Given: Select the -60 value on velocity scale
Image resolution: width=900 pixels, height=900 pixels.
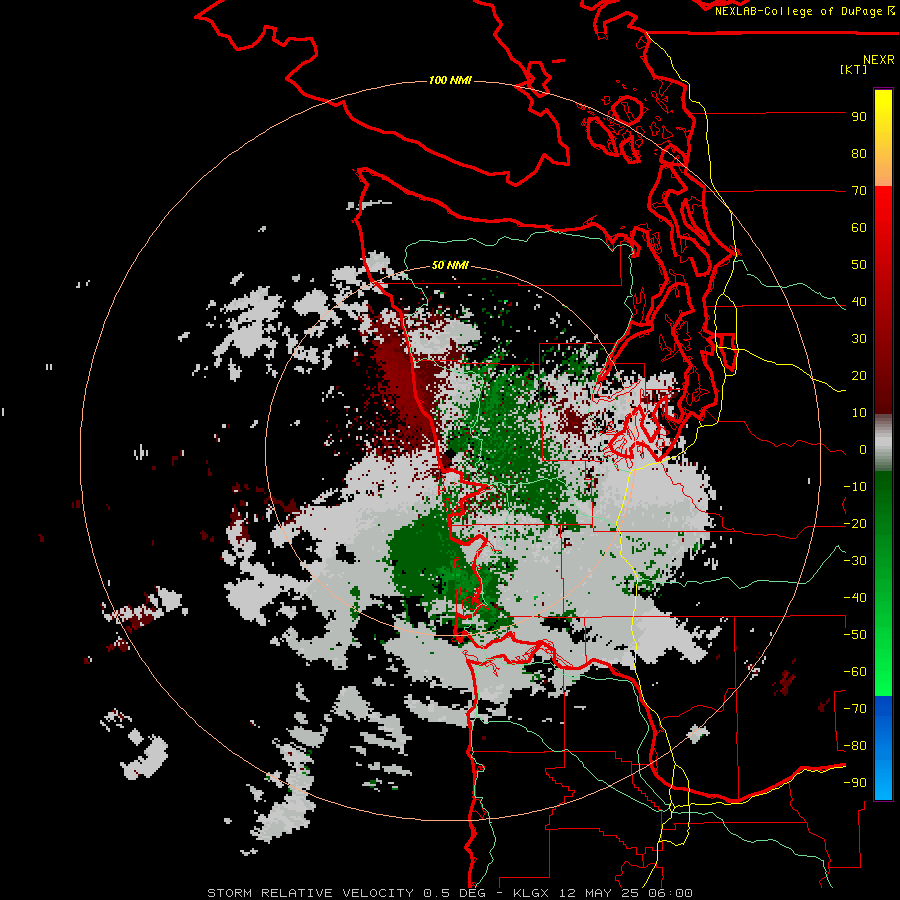Looking at the screenshot, I should click(855, 672).
